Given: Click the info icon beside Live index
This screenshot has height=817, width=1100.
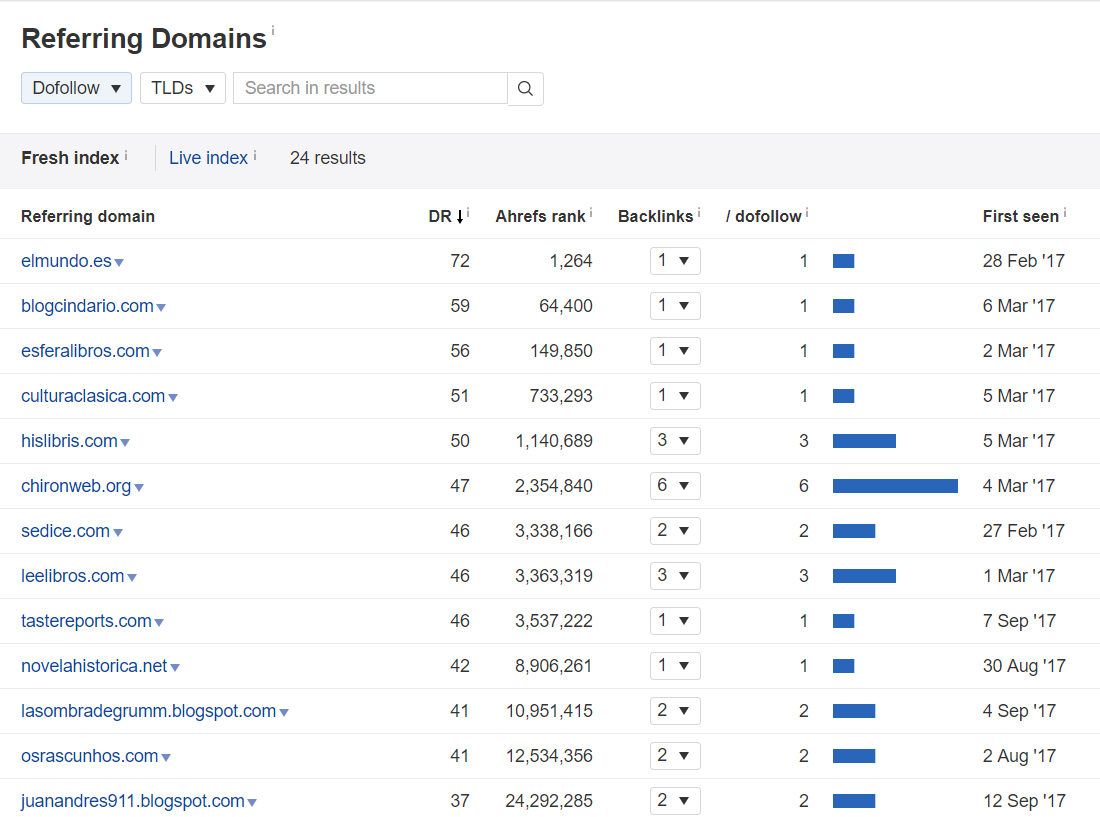Looking at the screenshot, I should tap(255, 155).
